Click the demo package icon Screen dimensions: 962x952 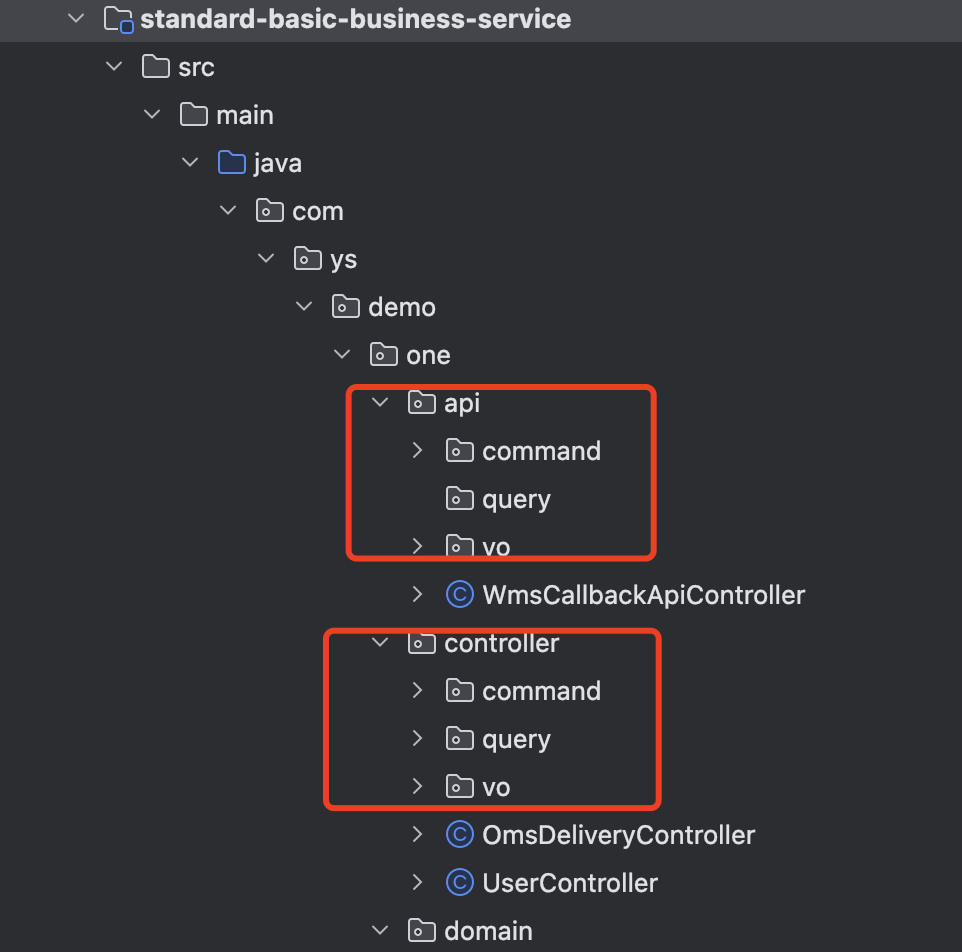pyautogui.click(x=346, y=306)
